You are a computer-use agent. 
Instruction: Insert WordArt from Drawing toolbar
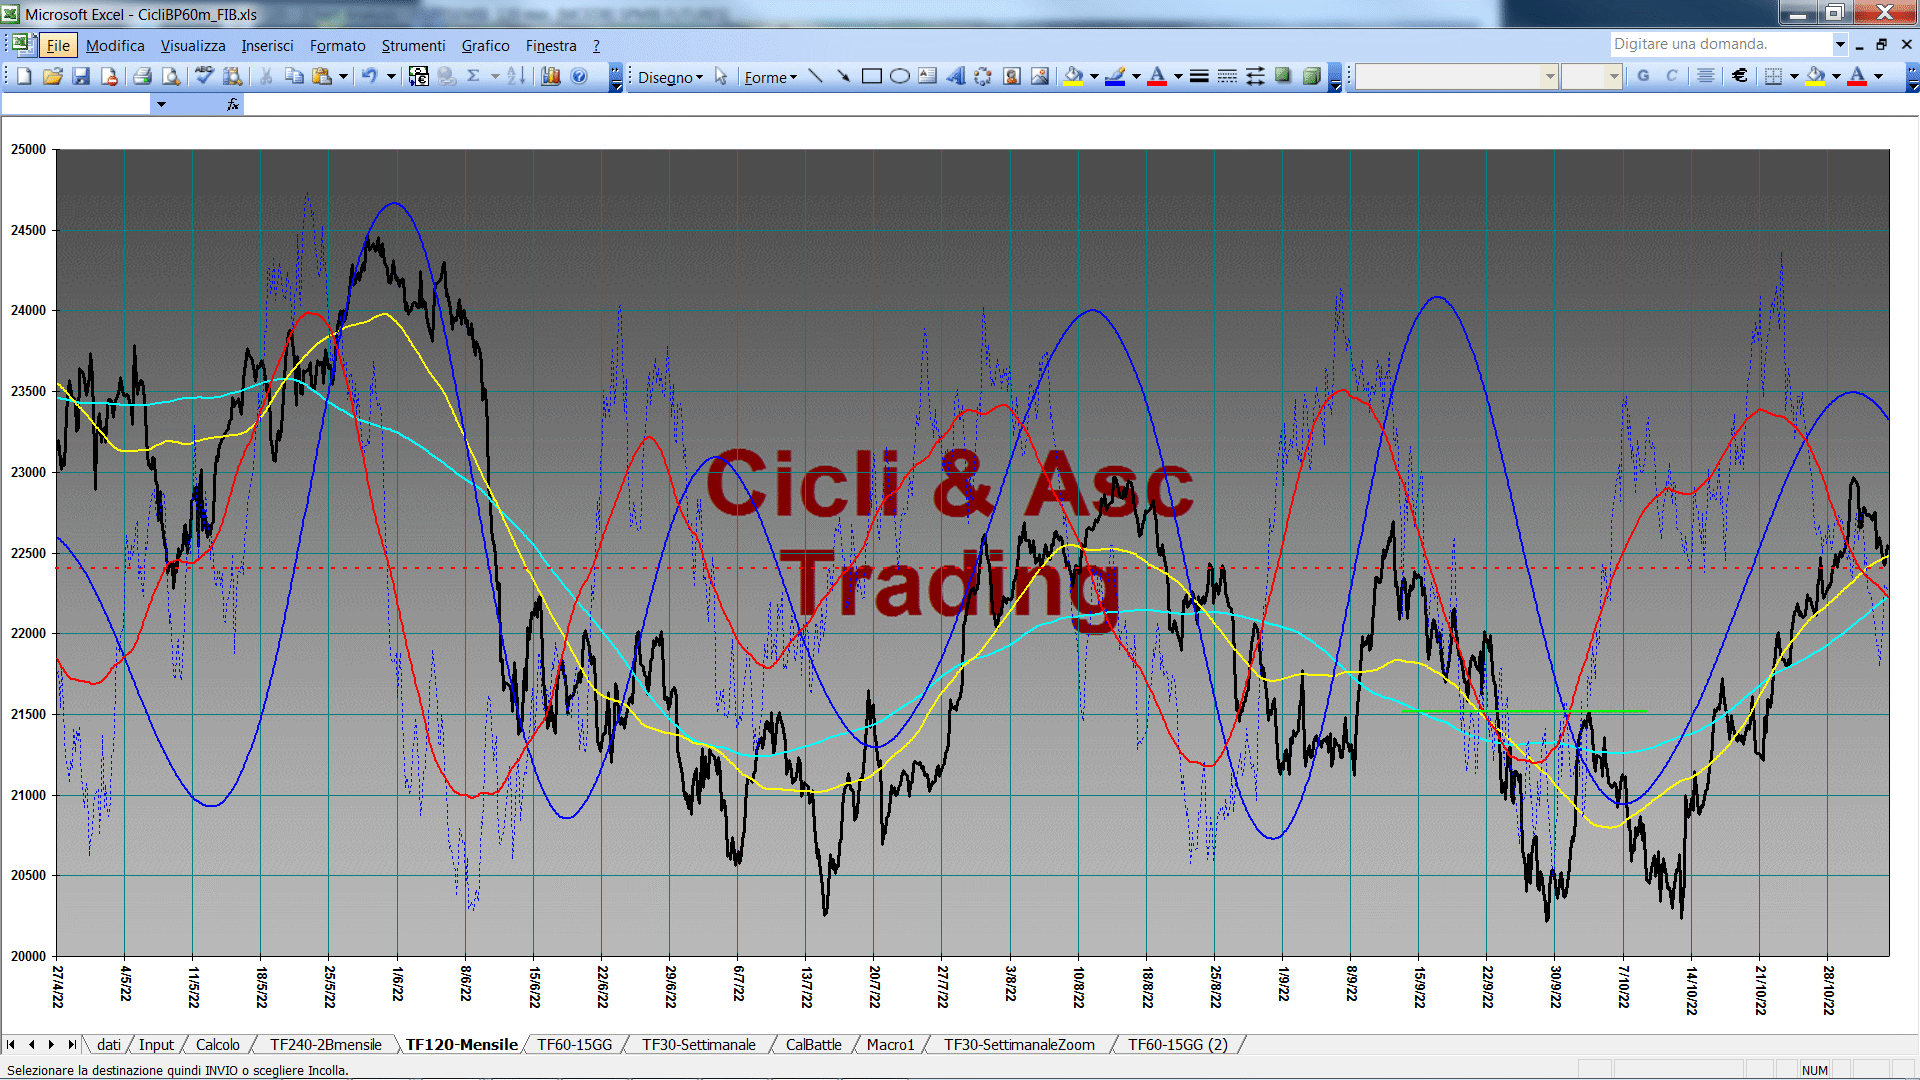(955, 77)
